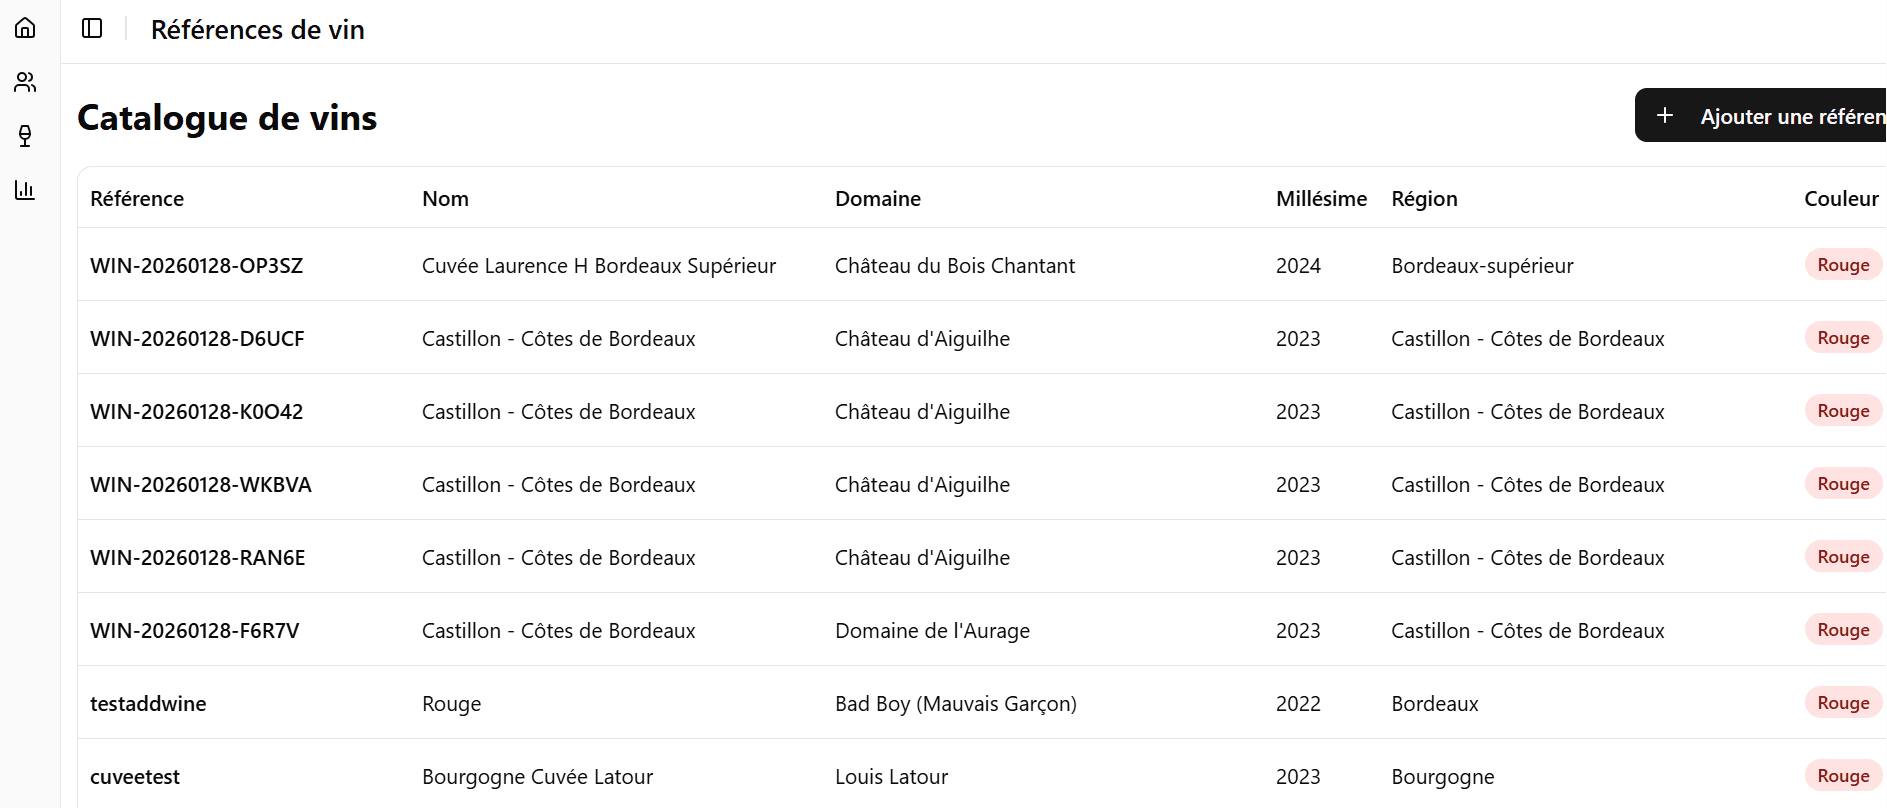The width and height of the screenshot is (1887, 808).
Task: Click the Rouge badge for WIN-20260128-OP3SZ
Action: click(1843, 264)
